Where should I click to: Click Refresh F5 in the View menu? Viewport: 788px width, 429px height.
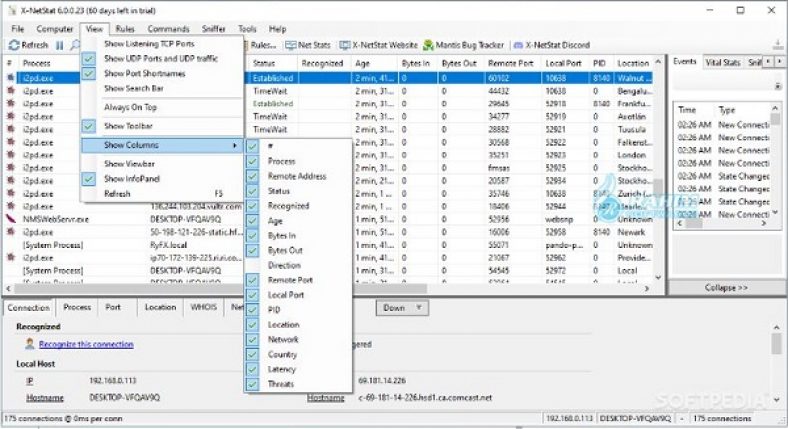[x=161, y=193]
